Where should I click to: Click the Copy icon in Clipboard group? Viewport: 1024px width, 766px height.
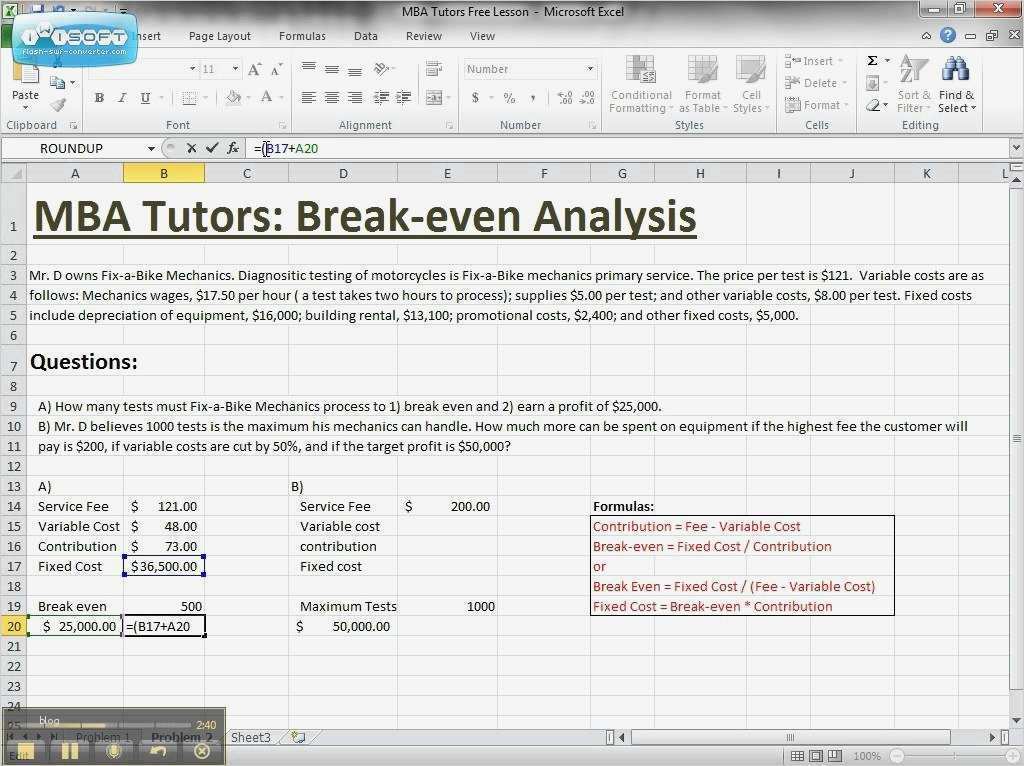click(57, 82)
